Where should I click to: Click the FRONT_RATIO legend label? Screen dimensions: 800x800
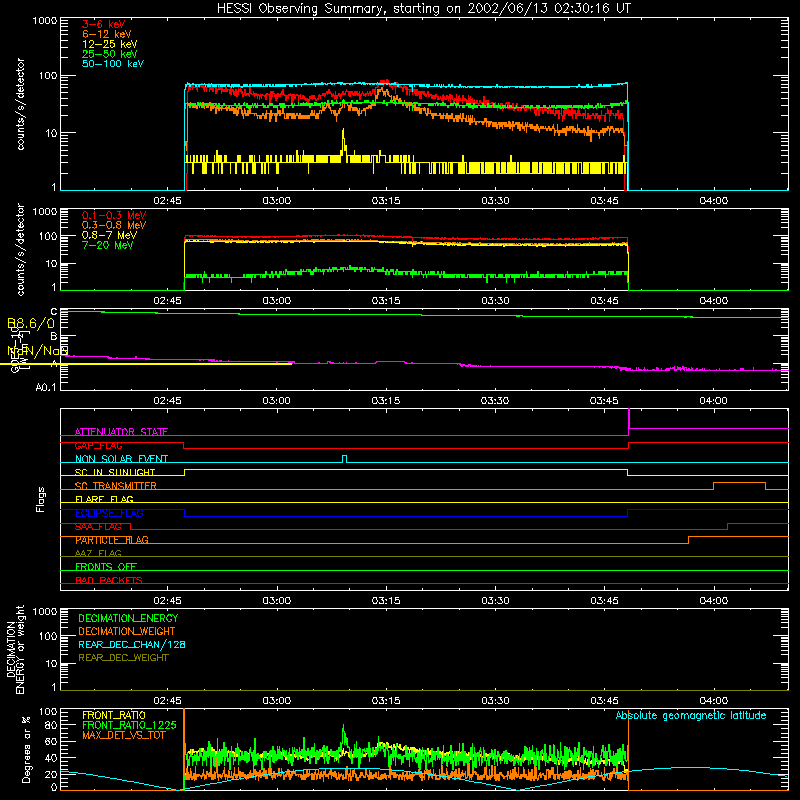click(x=114, y=715)
